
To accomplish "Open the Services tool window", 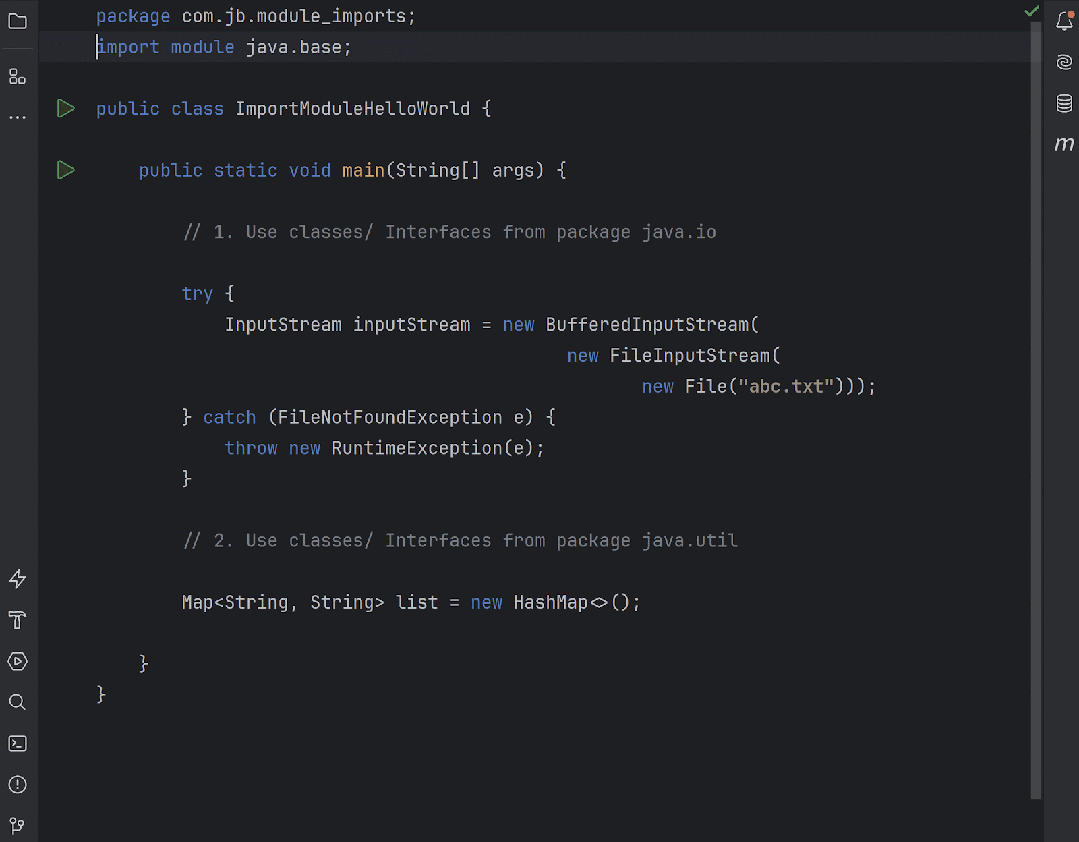I will [x=17, y=661].
